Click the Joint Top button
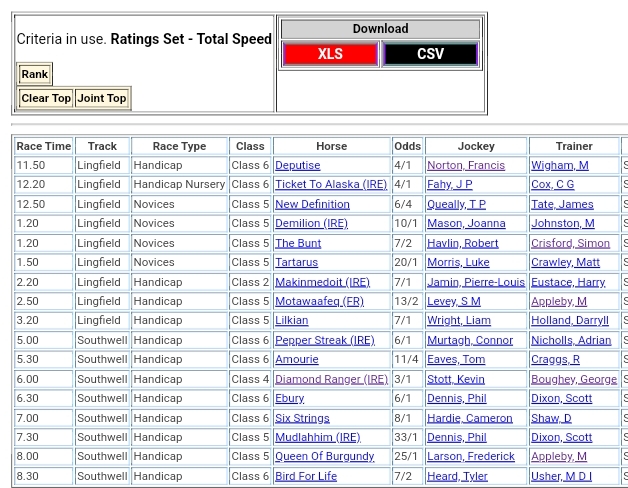The image size is (628, 488). (x=102, y=98)
